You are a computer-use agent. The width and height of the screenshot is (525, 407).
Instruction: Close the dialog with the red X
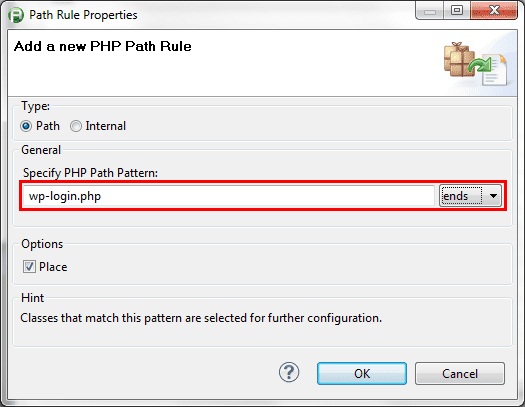pos(494,11)
